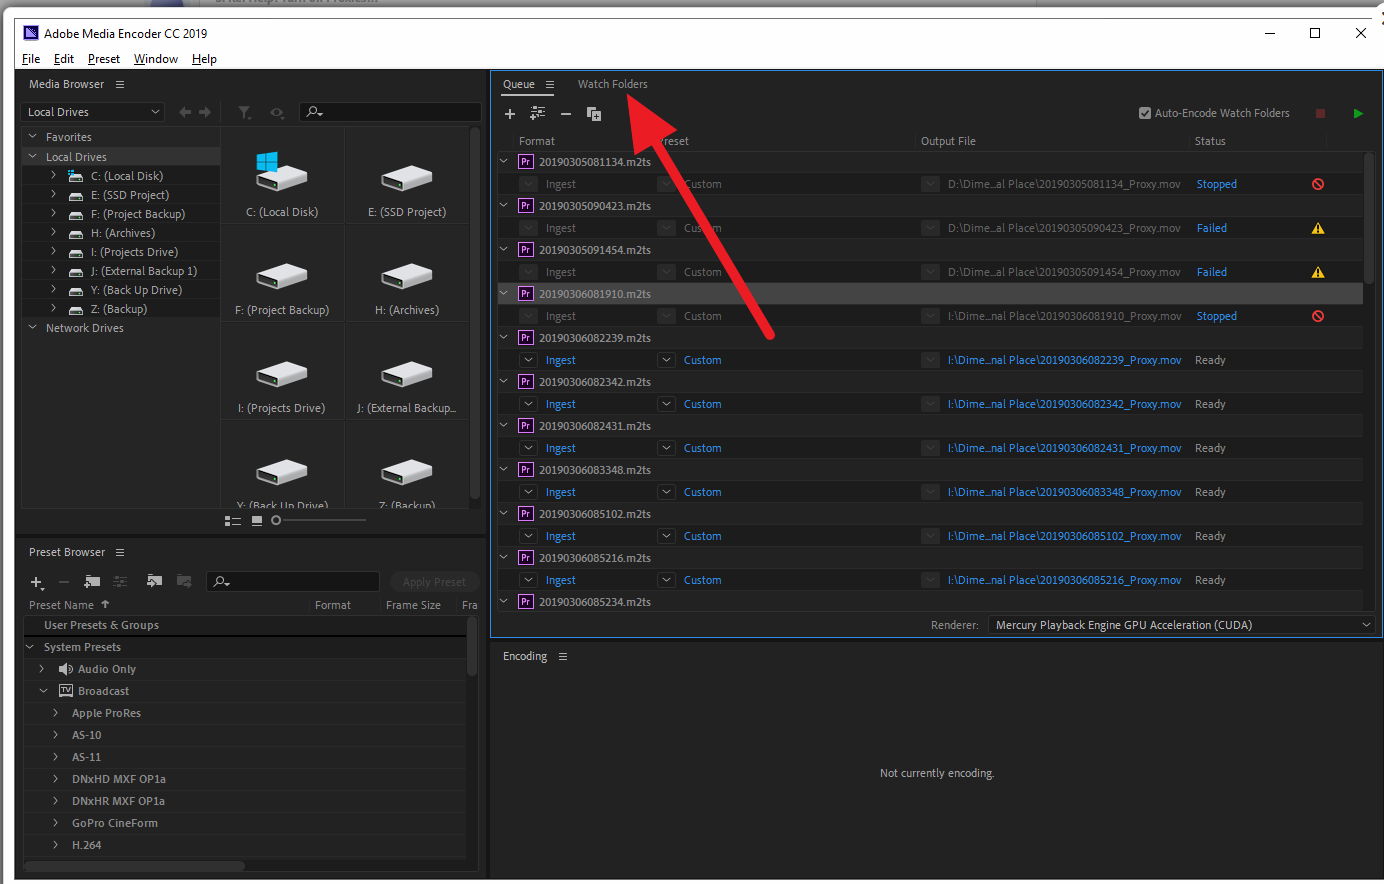Click warning icon for 20190305090423_Proxy.mov
The image size is (1384, 884).
coord(1318,228)
